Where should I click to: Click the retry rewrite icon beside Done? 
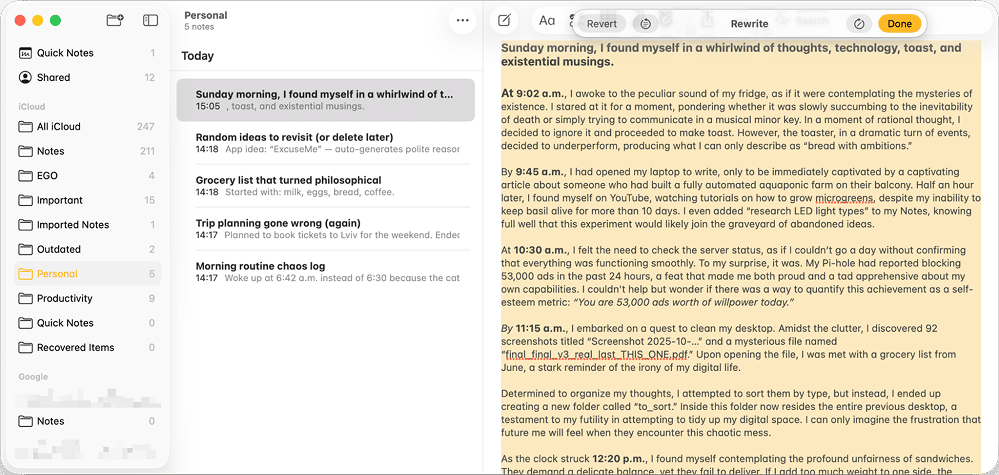[859, 23]
